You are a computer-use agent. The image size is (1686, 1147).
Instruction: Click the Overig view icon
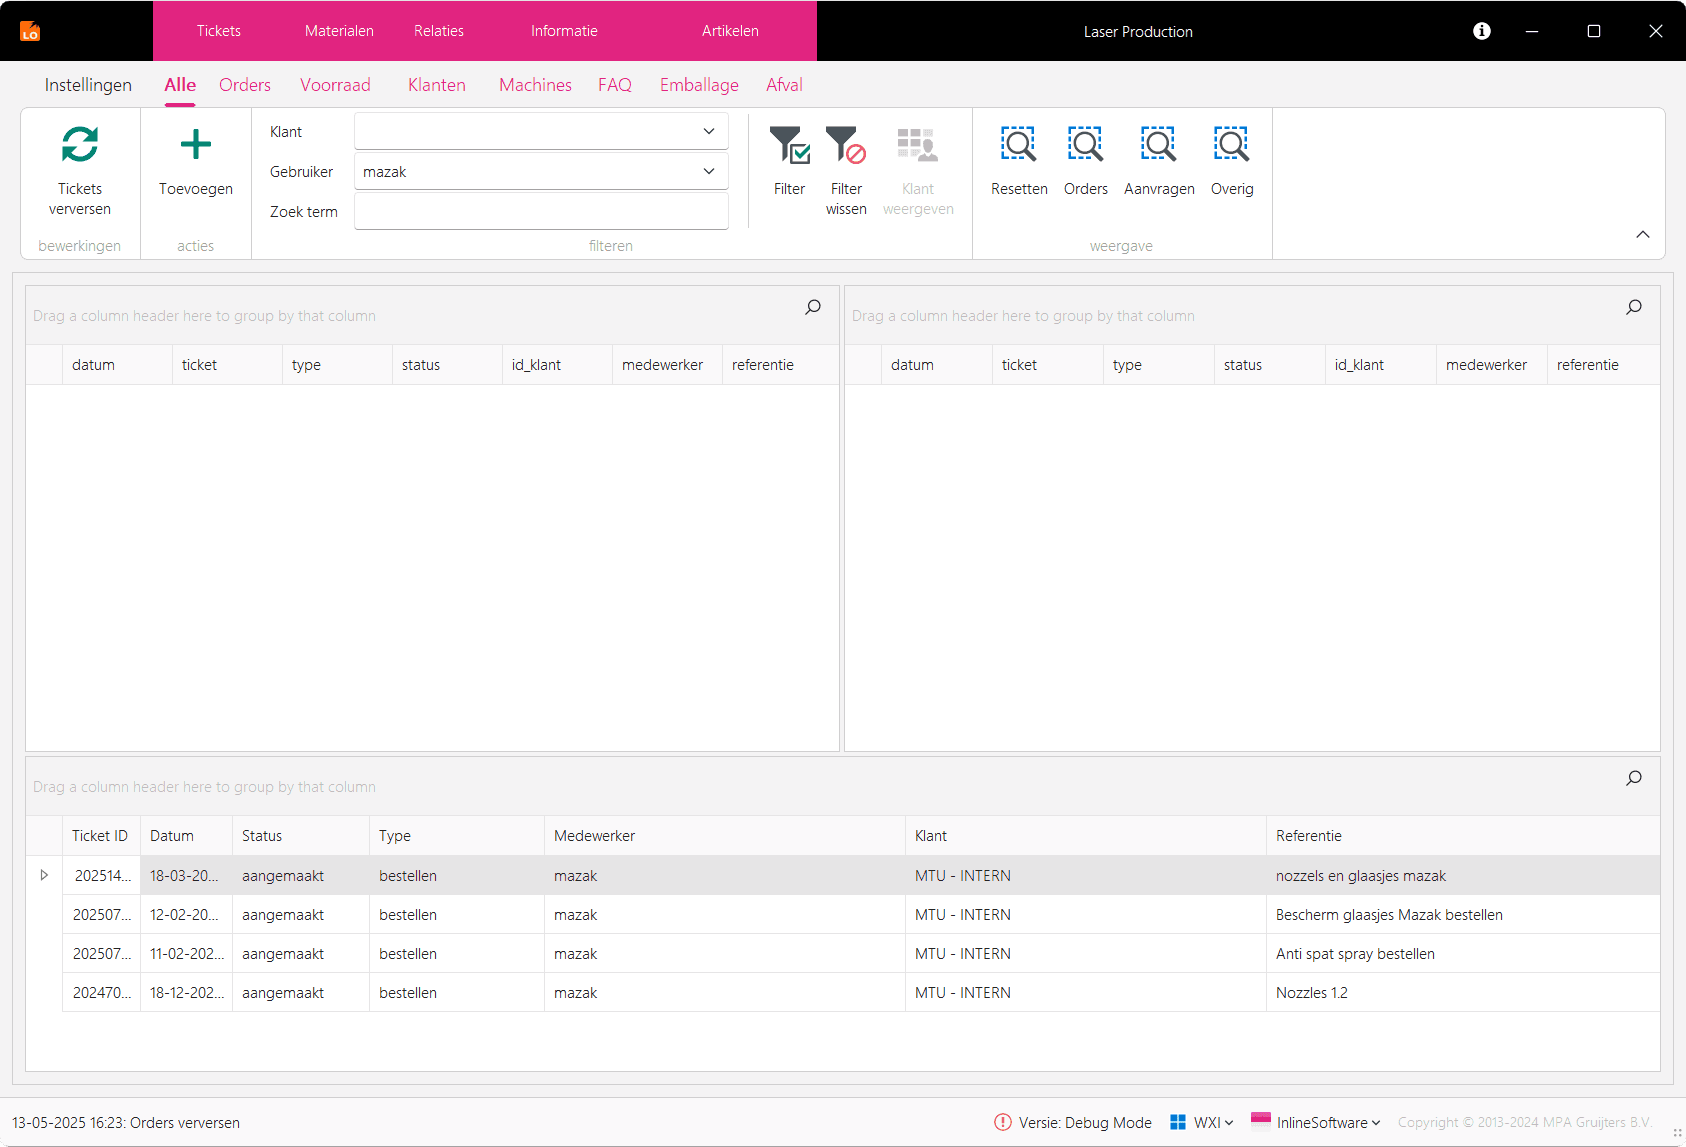(1231, 144)
